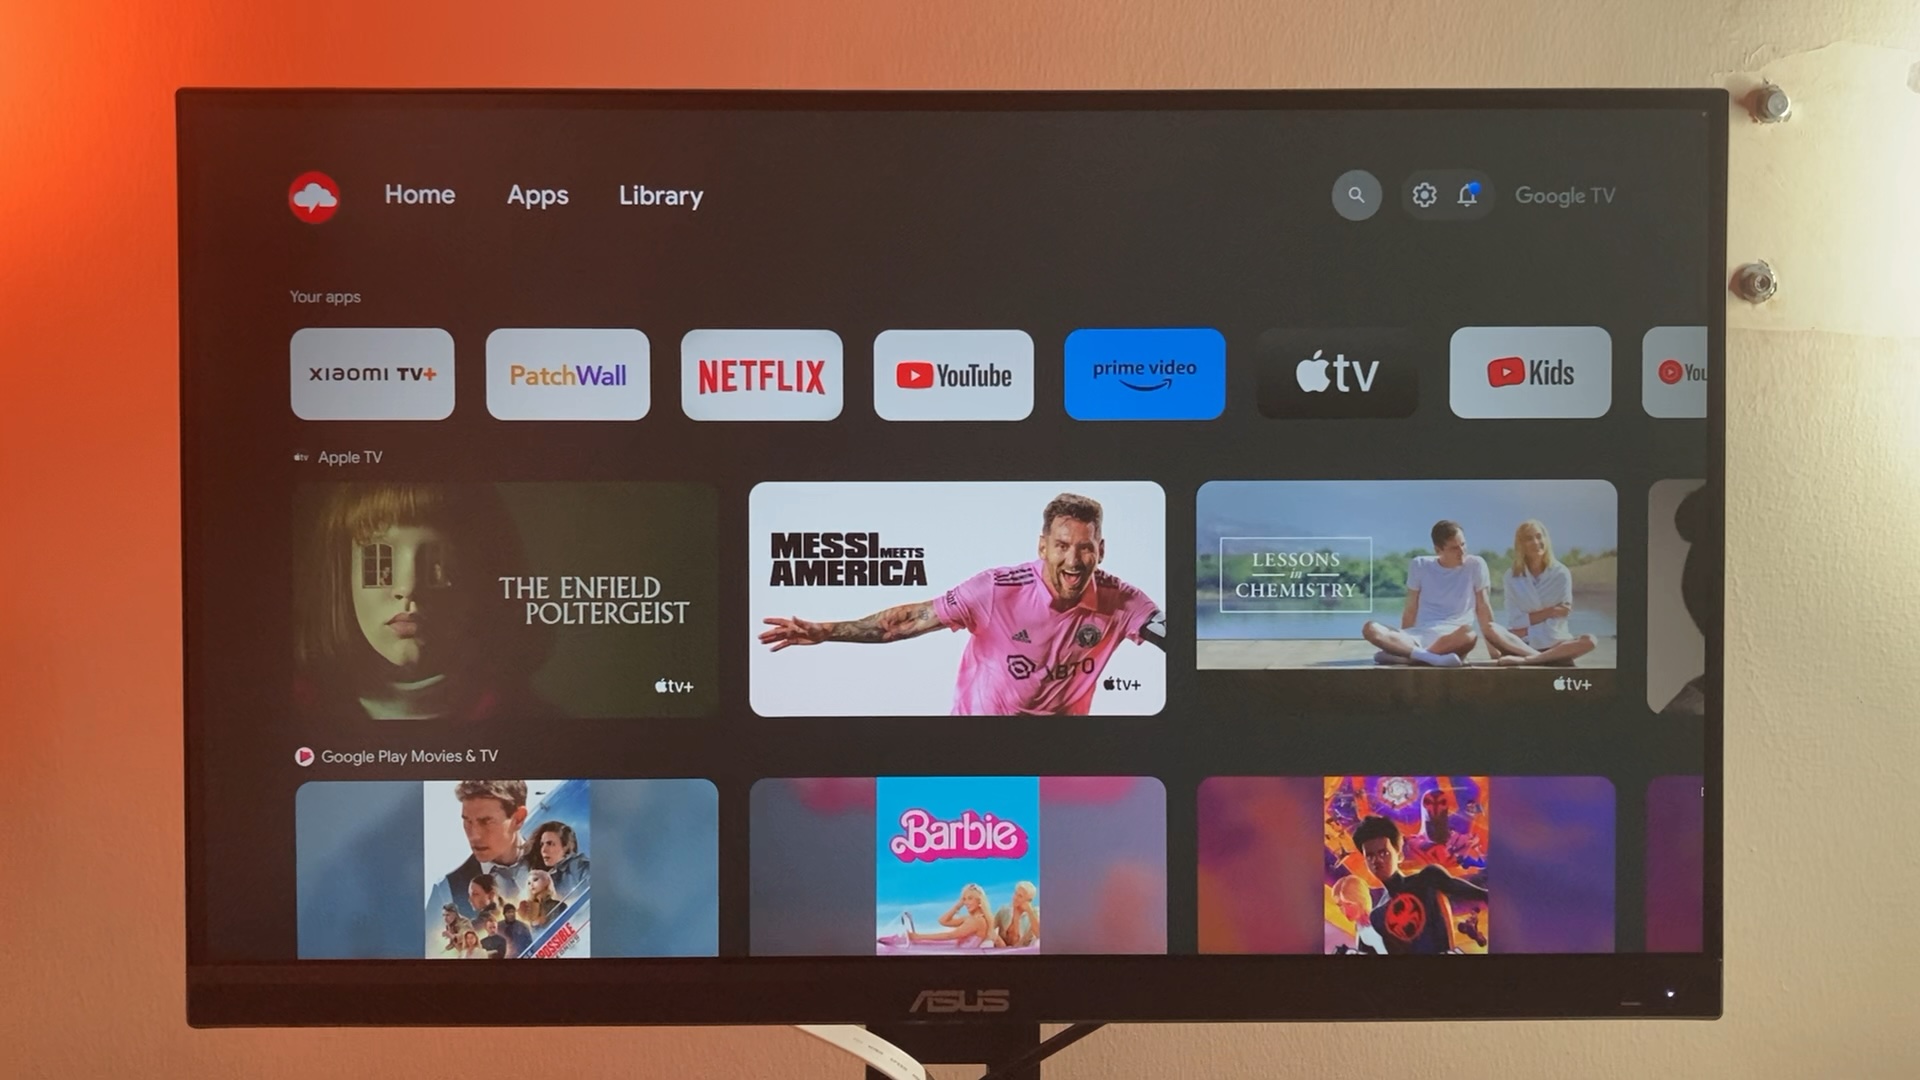Open YouTube Kids app
The image size is (1920, 1080).
tap(1528, 373)
